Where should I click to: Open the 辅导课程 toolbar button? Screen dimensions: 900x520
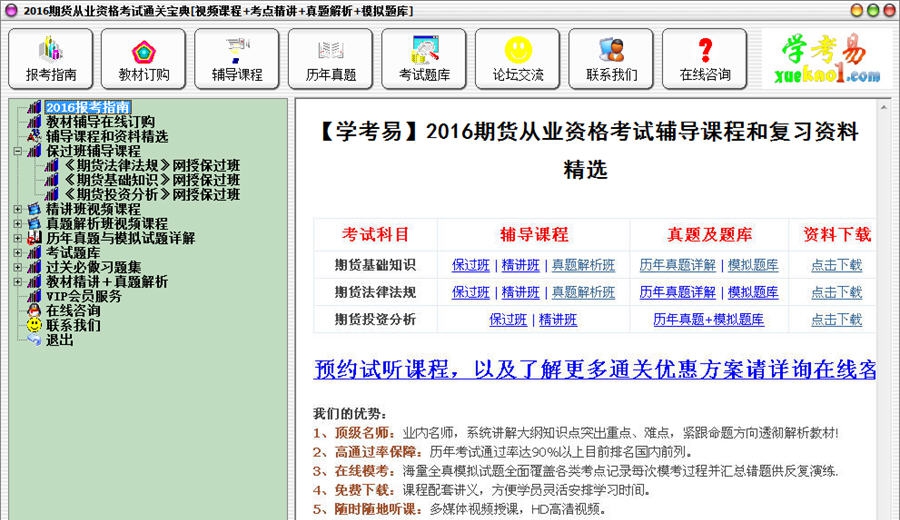click(x=237, y=58)
